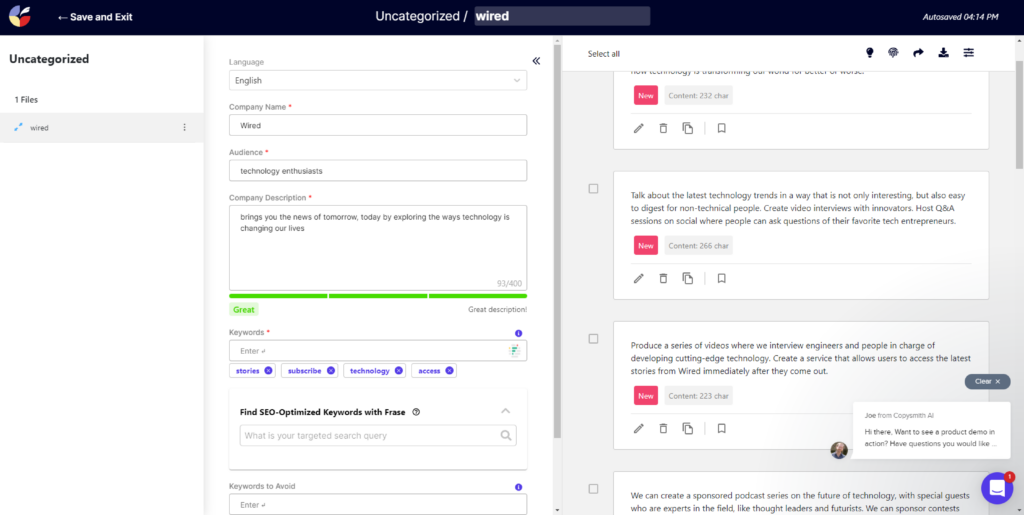Viewport: 1024px width, 515px height.
Task: Click the share arrow icon in toolbar
Action: [x=918, y=53]
